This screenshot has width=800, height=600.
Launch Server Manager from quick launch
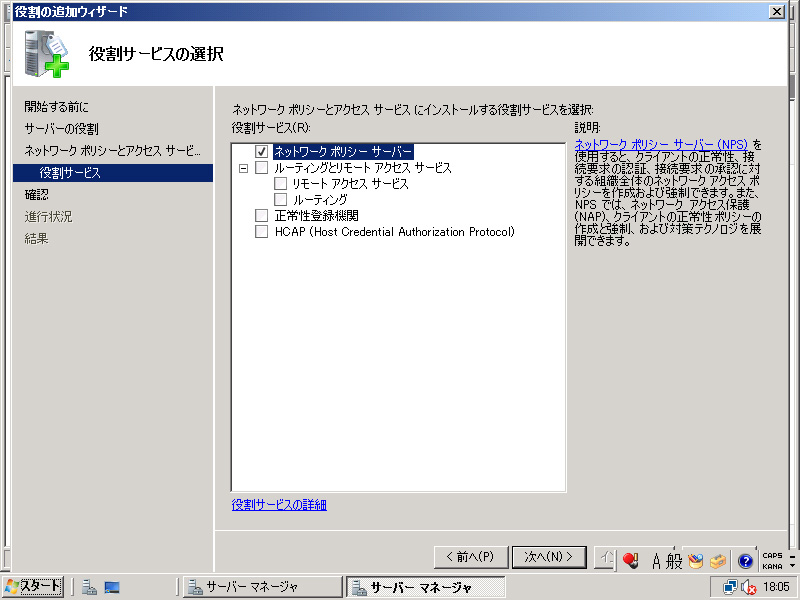89,587
